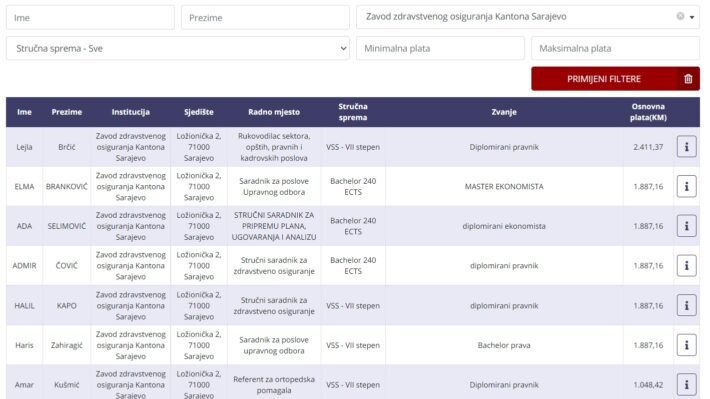The width and height of the screenshot is (710, 399).
Task: Select the surname Zahiragić
Action: (67, 345)
